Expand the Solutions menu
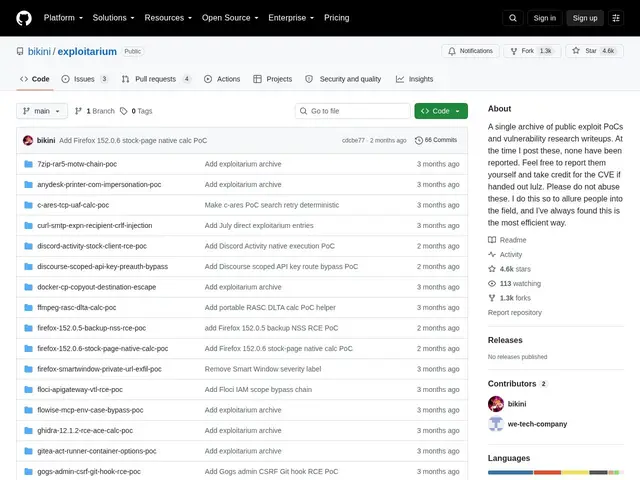Image resolution: width=640 pixels, height=480 pixels. click(113, 18)
